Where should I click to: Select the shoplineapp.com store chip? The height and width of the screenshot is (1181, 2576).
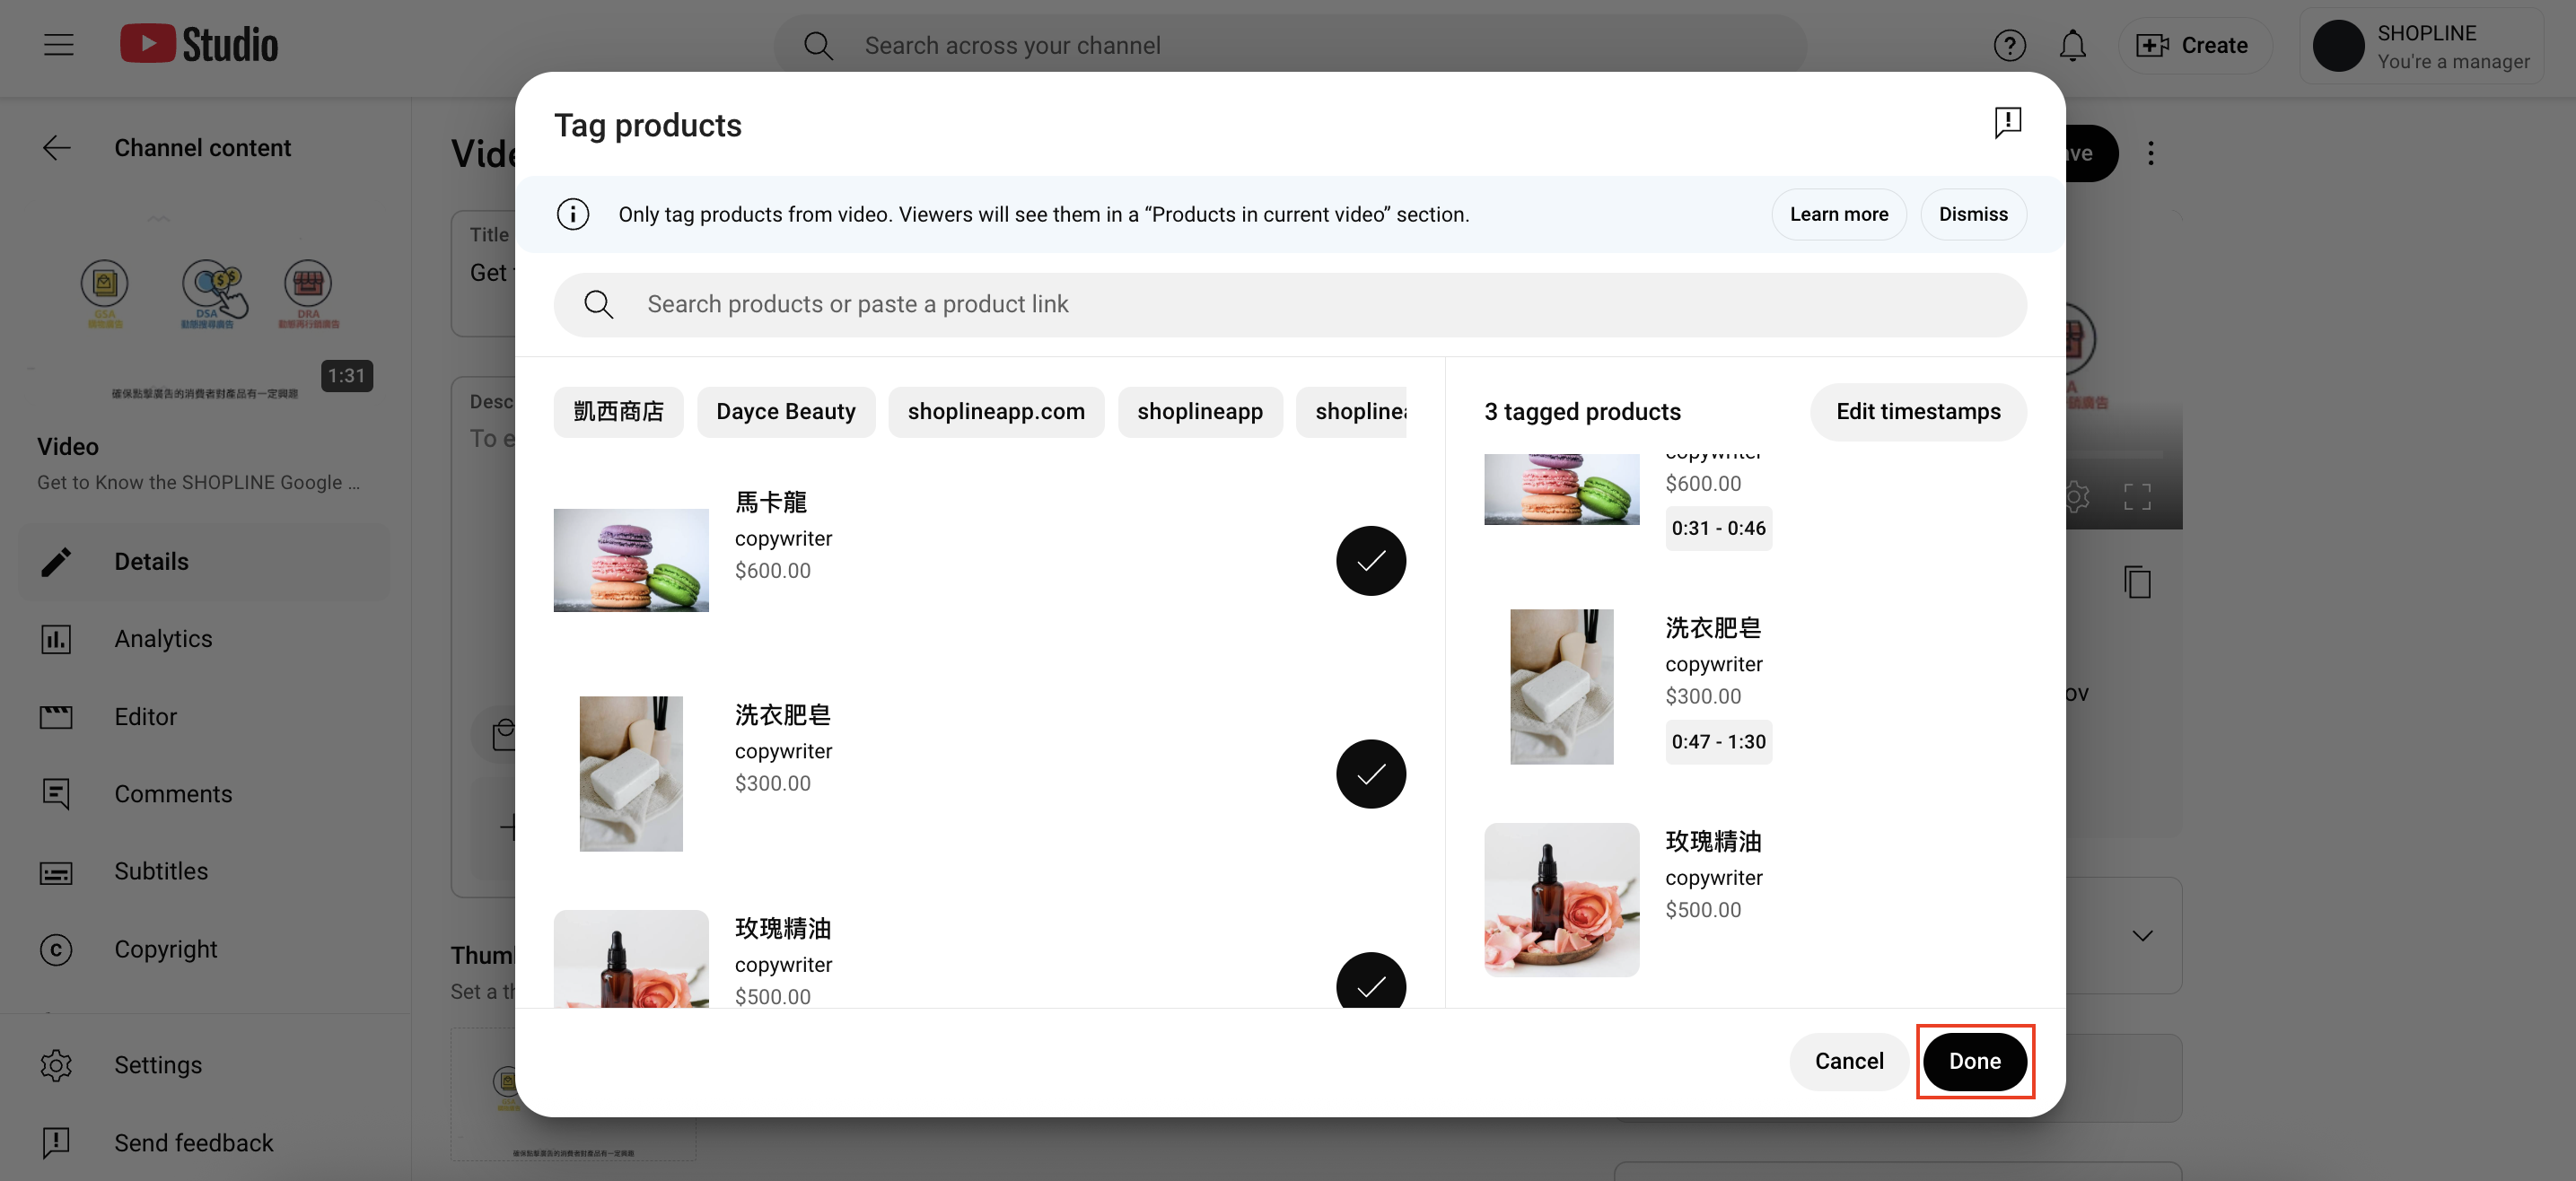point(996,412)
